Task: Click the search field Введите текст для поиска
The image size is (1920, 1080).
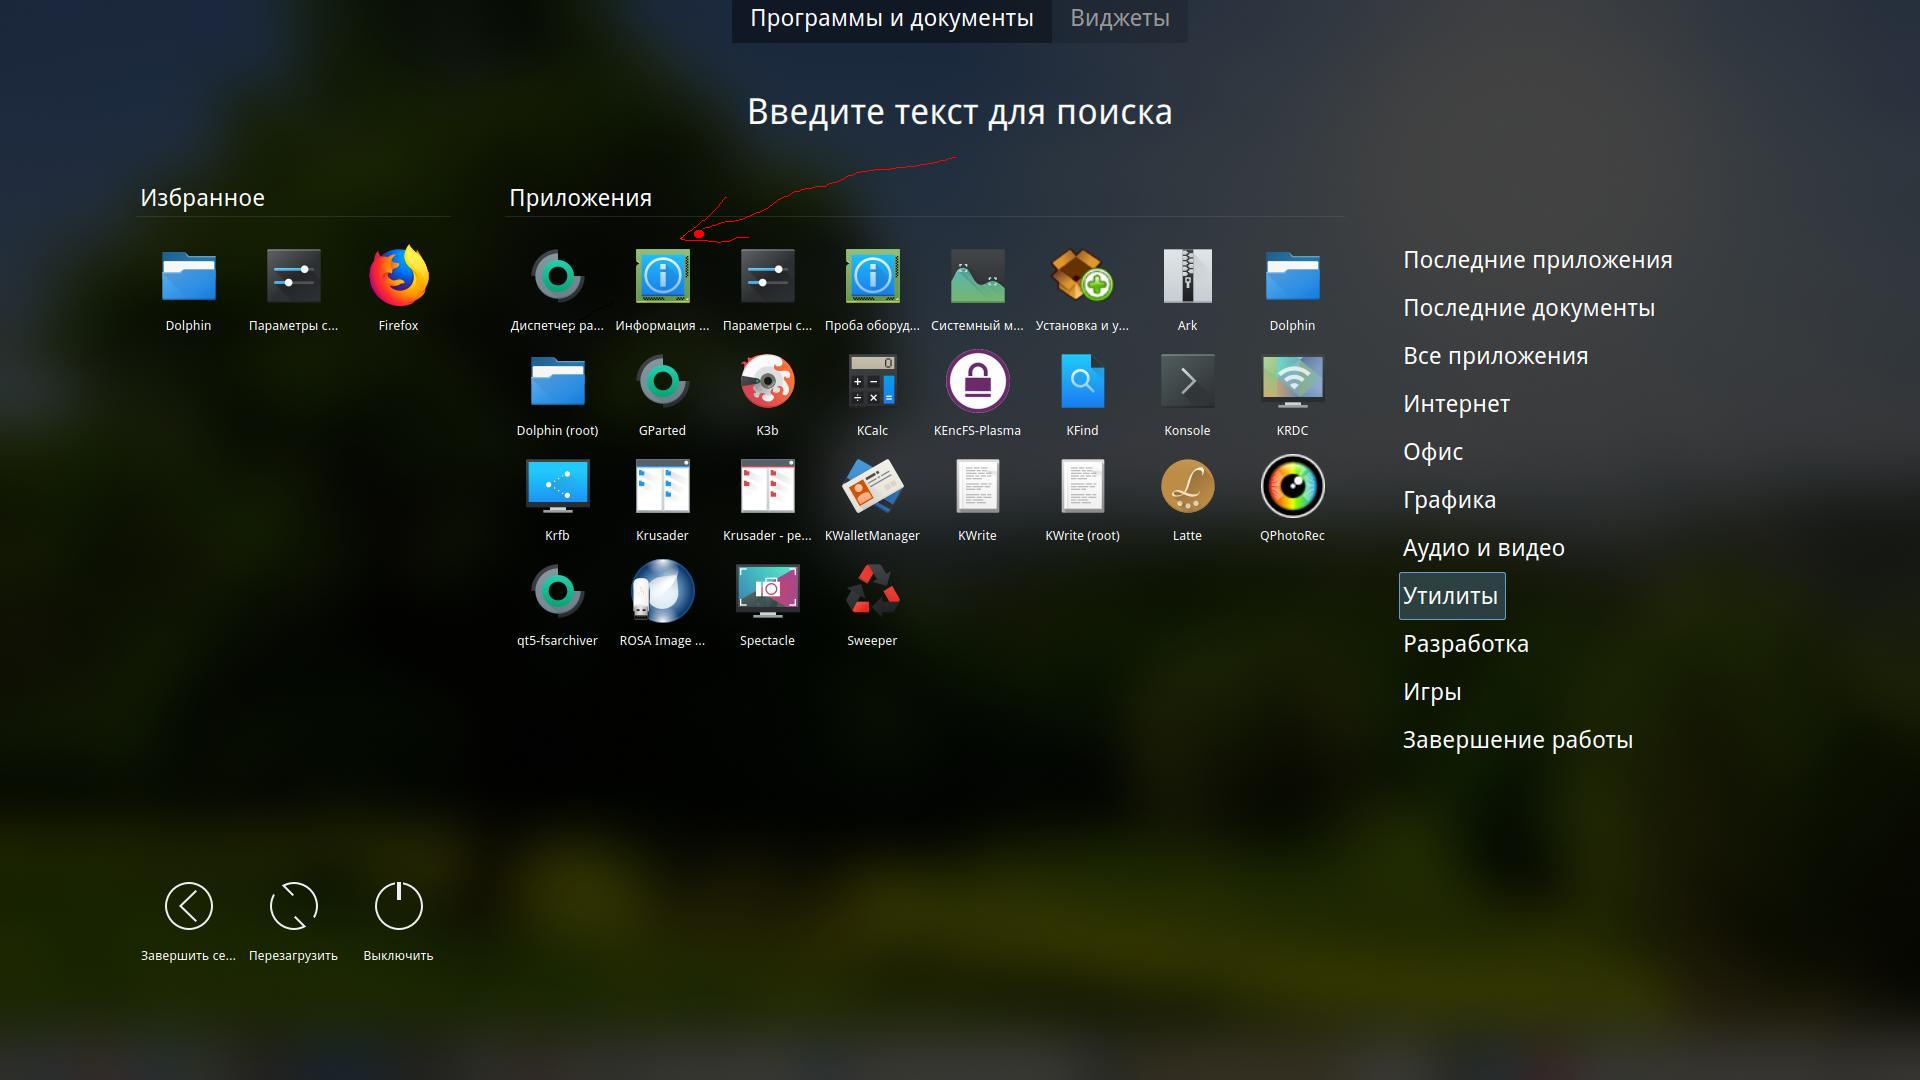Action: tap(959, 112)
